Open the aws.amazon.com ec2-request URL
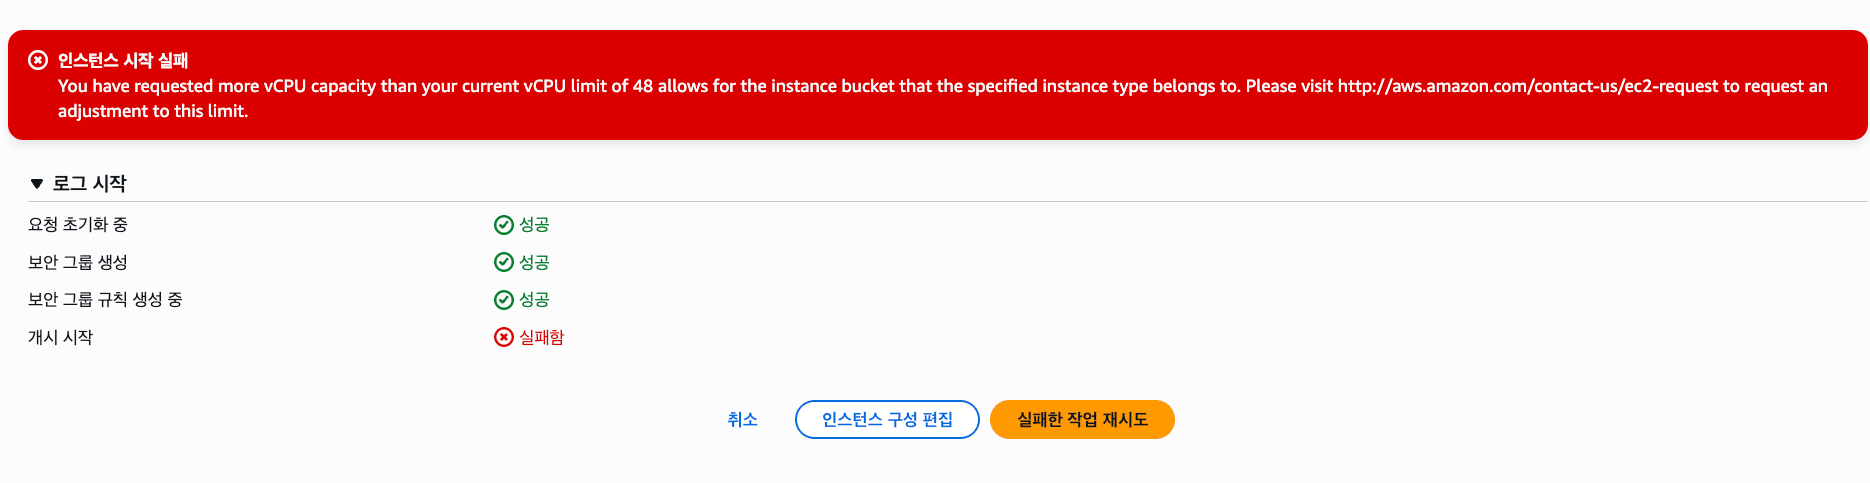 1527,86
